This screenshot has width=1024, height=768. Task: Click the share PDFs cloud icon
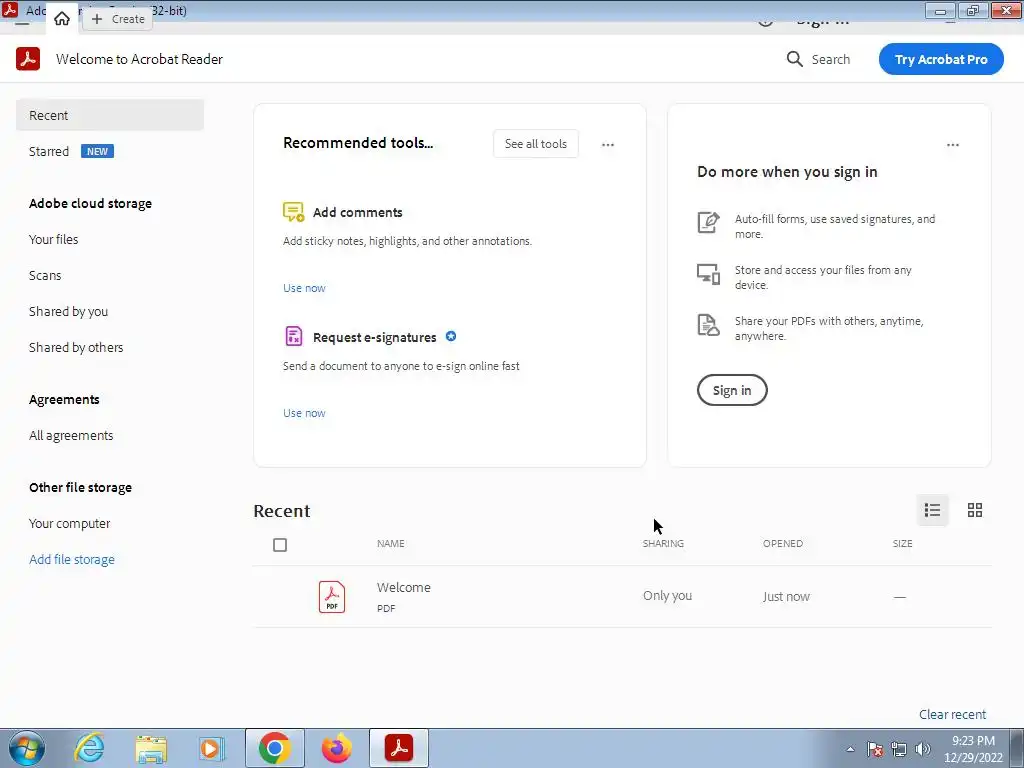708,325
